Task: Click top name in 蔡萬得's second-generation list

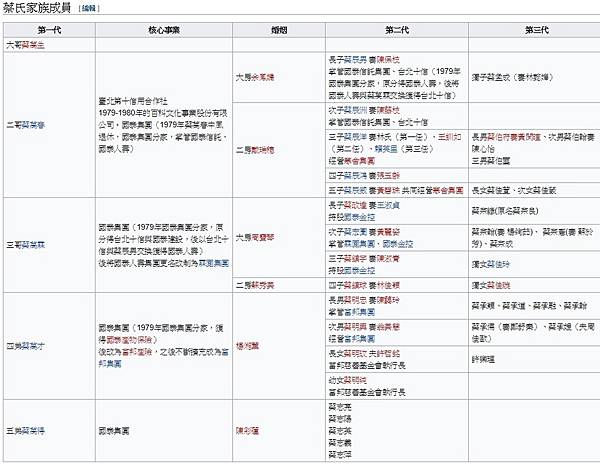Action: tap(340, 407)
